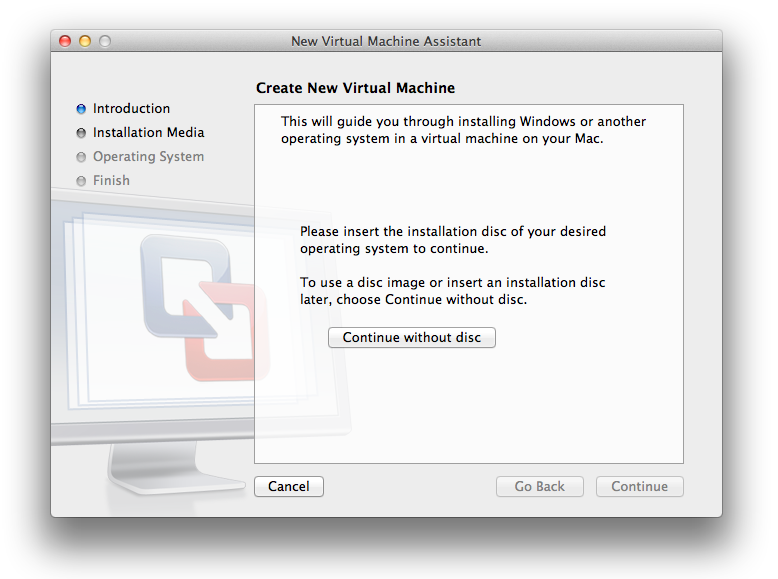Click the 'Please insert the installation disc' text

point(453,240)
